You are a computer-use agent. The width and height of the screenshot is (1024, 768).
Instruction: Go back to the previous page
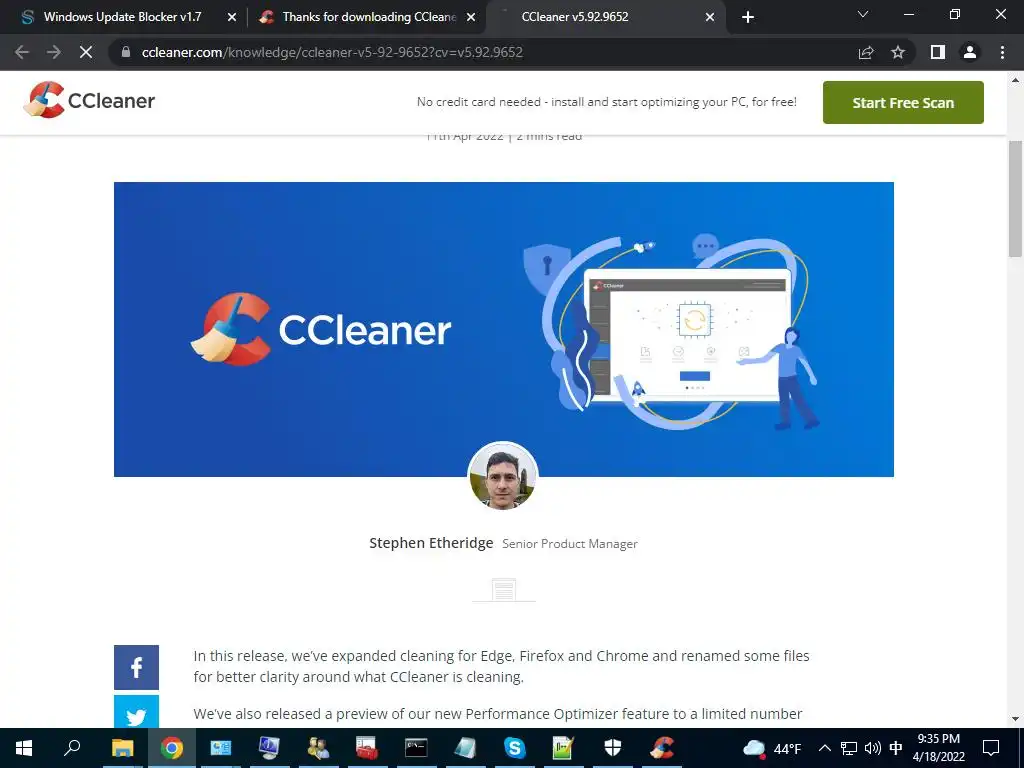tap(22, 52)
